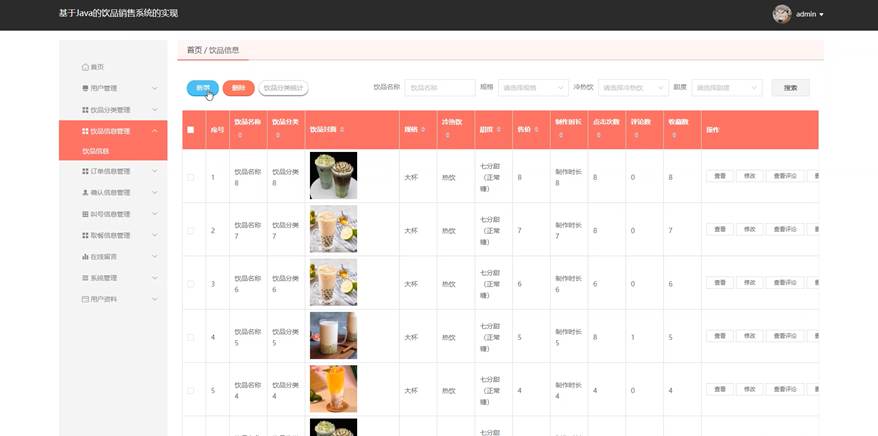
Task: Click the page title 基于Java的饮品销售系统的实现
Action: [118, 13]
